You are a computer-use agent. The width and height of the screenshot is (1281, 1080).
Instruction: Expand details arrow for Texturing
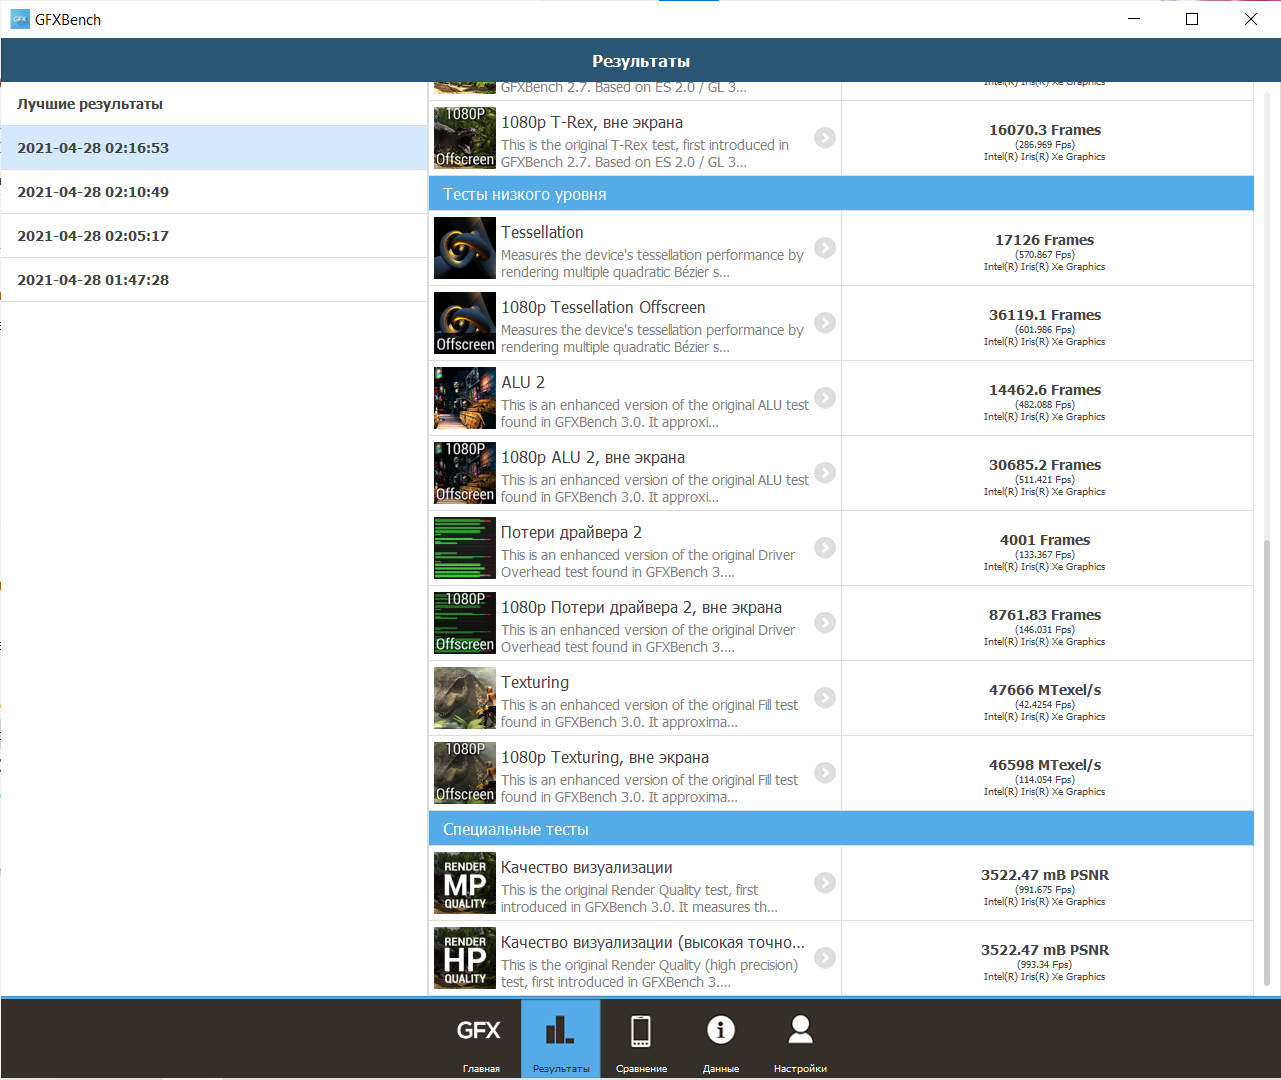pos(825,698)
